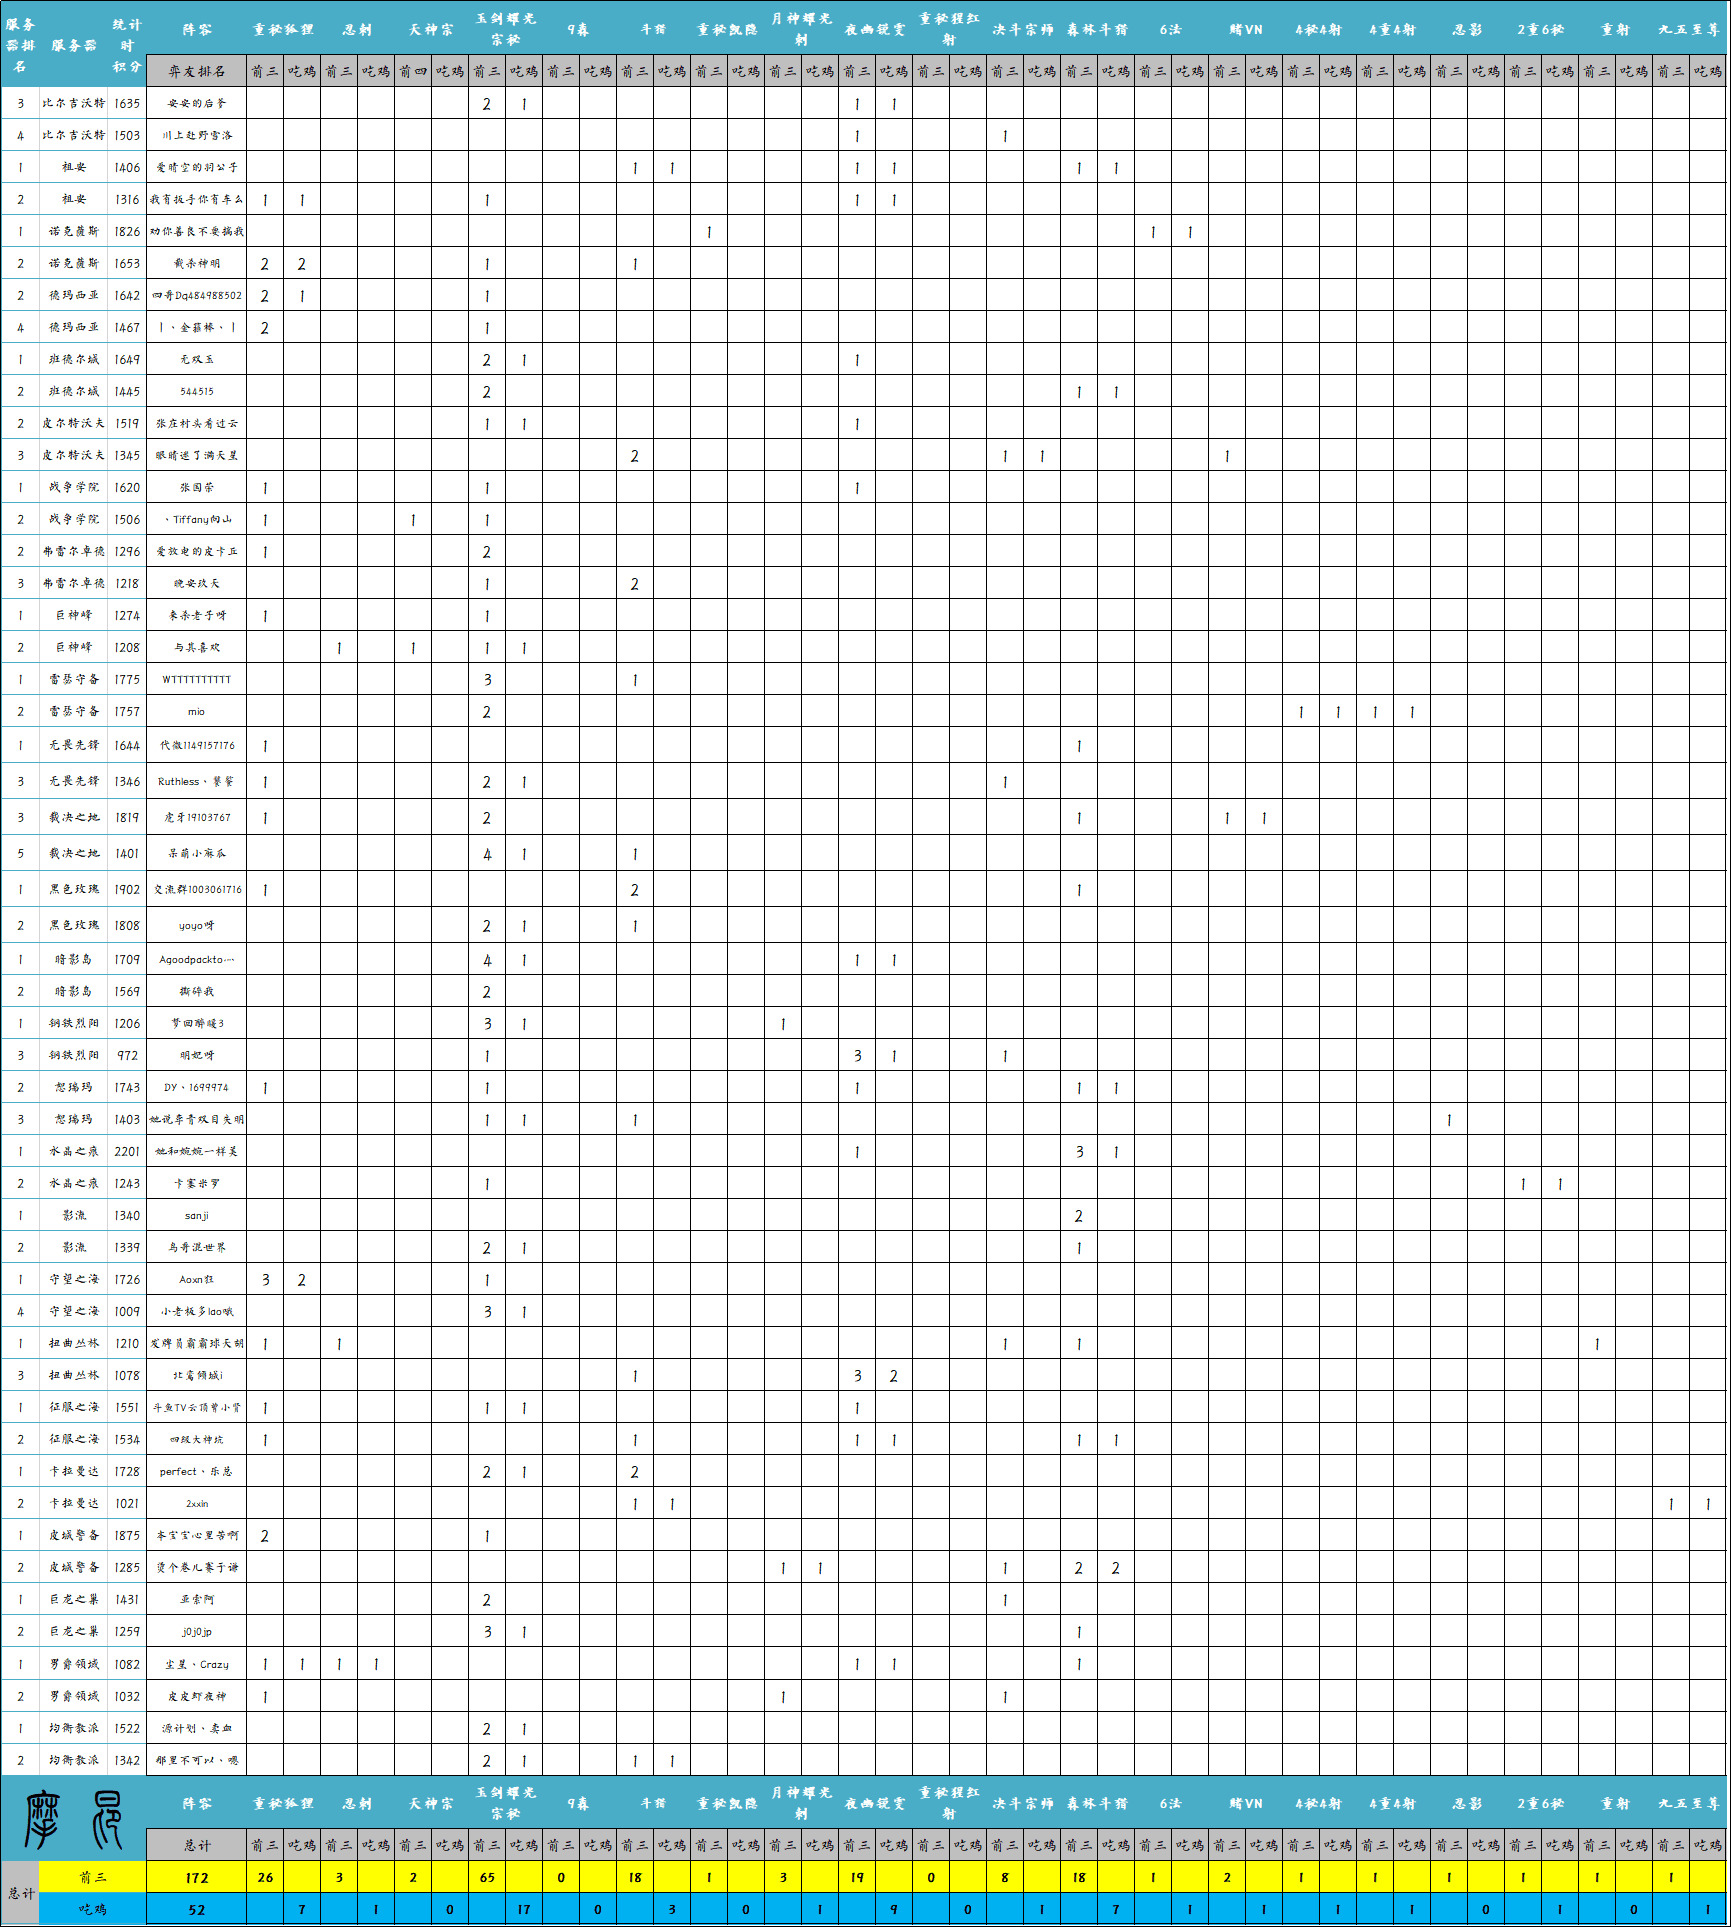This screenshot has height=1927, width=1731.
Task: Select the "统计时积分" column header
Action: click(x=127, y=45)
